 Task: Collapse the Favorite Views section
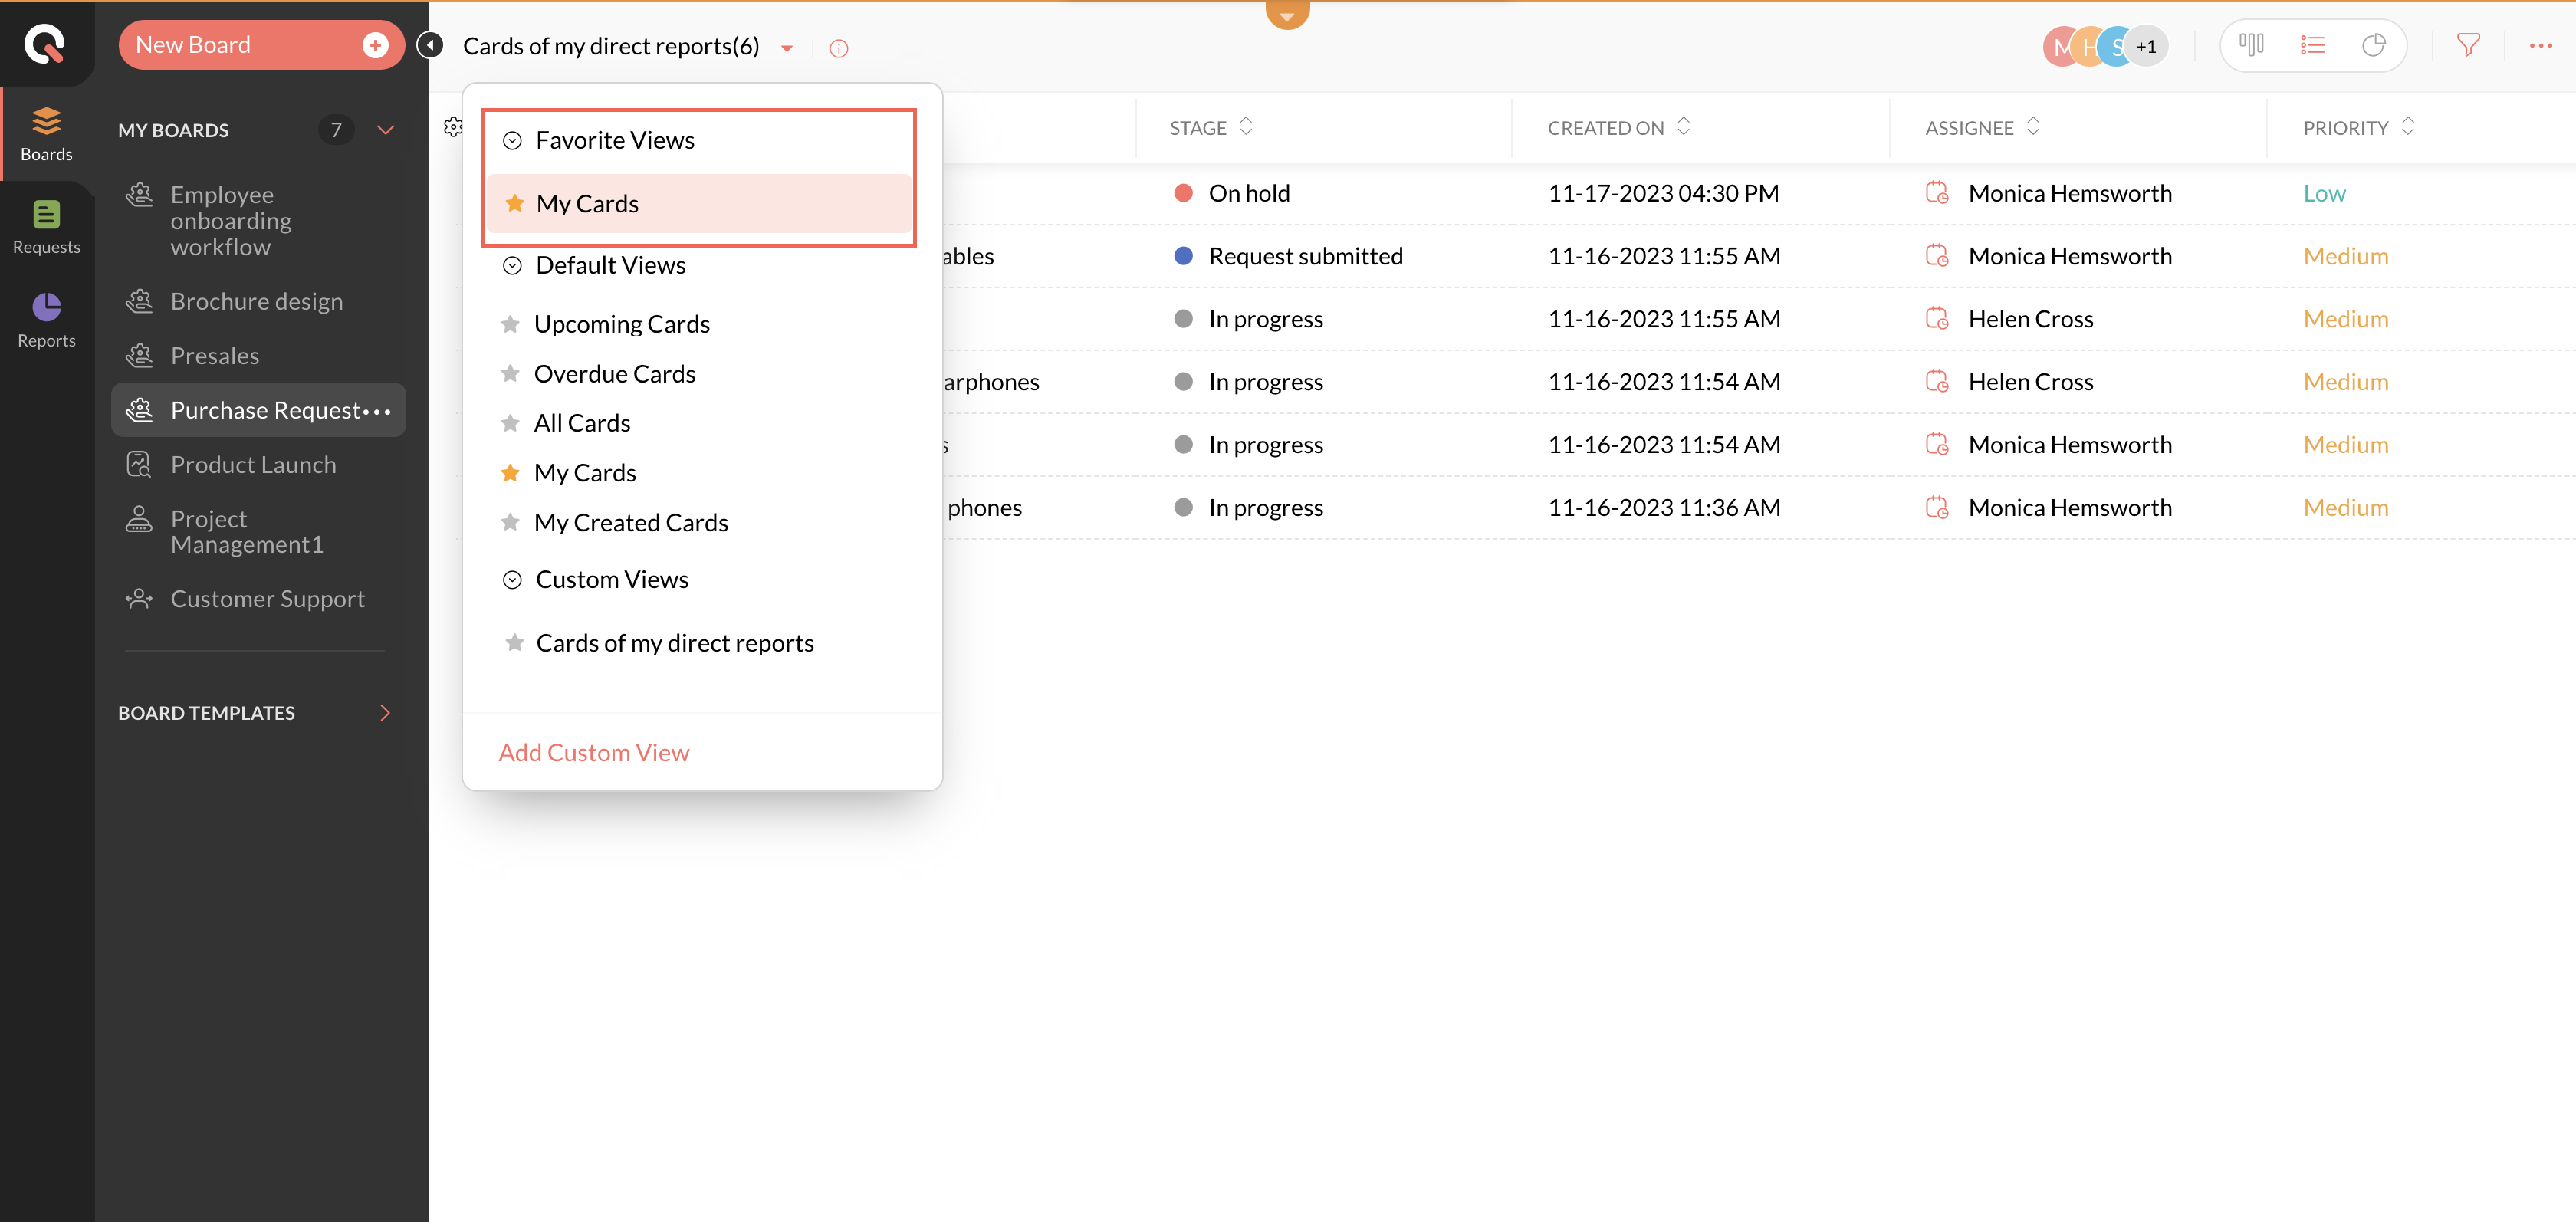tap(512, 141)
